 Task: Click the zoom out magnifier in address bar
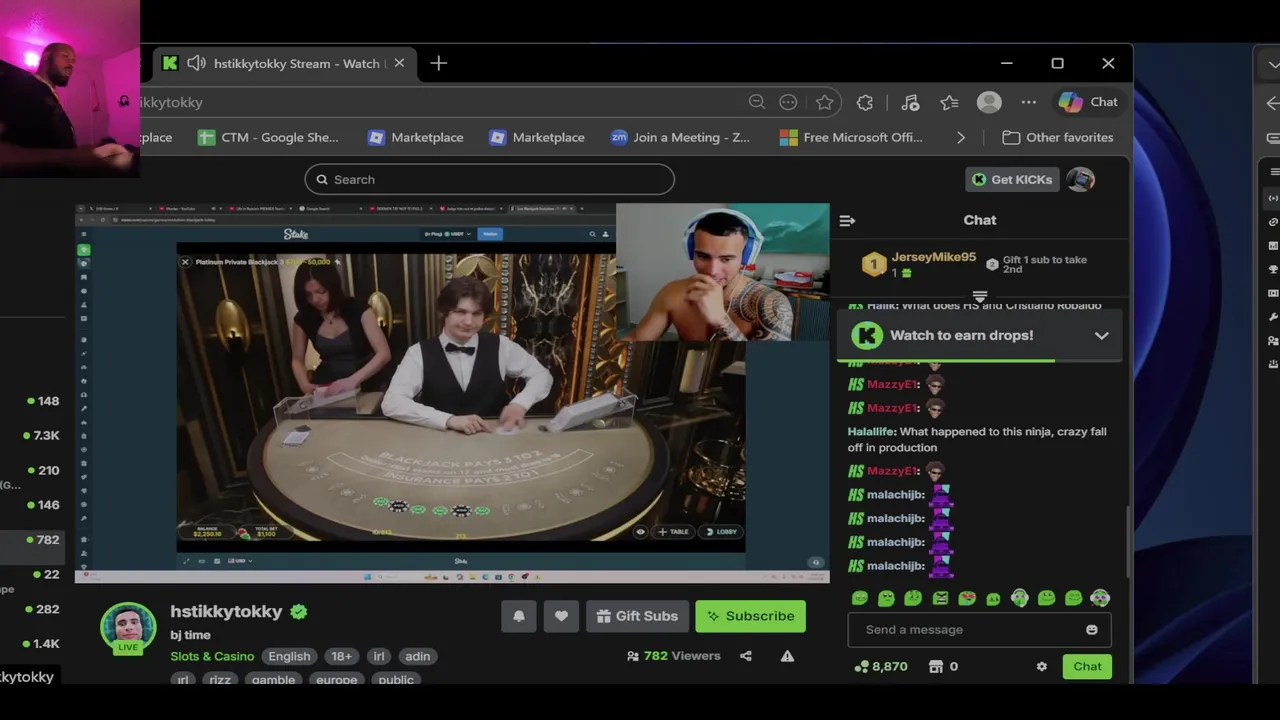tap(757, 102)
